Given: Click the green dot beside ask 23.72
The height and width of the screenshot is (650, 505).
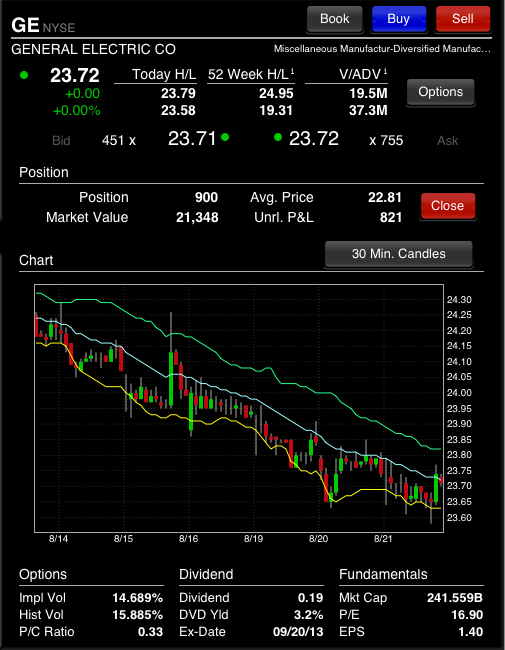Looking at the screenshot, I should [x=278, y=137].
